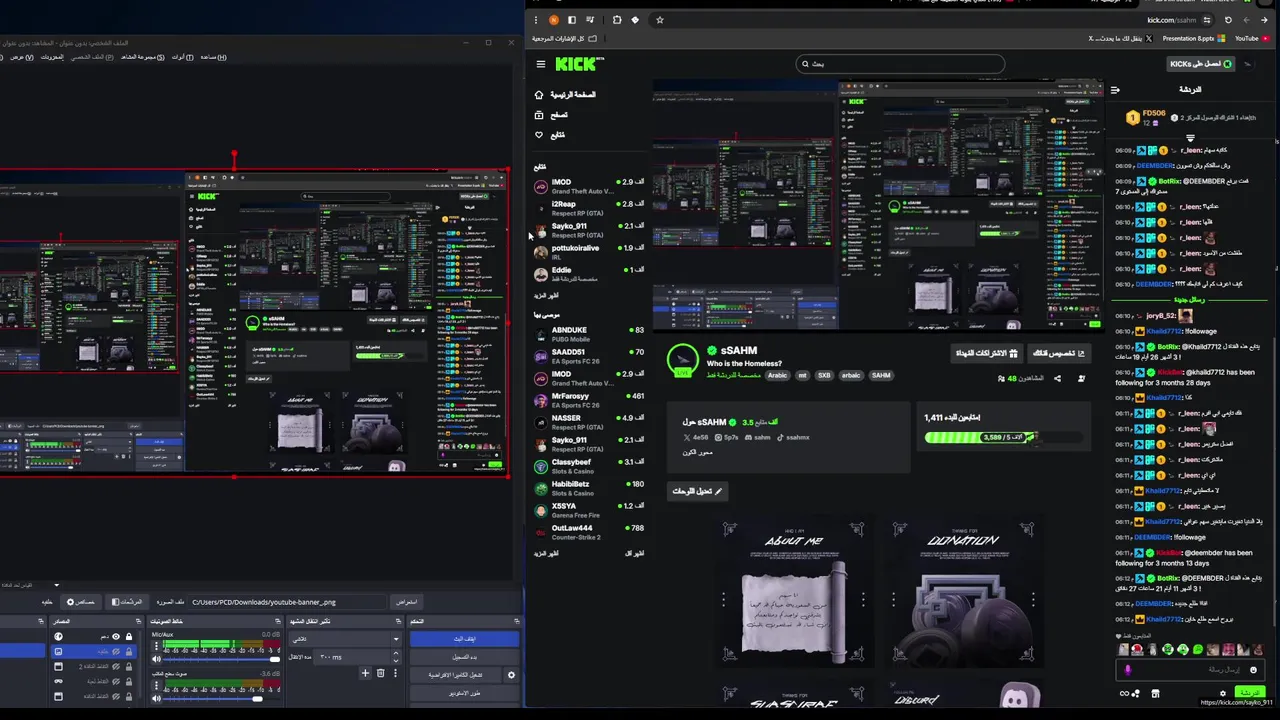Open HabibiBetz Slots & Casino channel
The width and height of the screenshot is (1280, 720).
coord(590,488)
